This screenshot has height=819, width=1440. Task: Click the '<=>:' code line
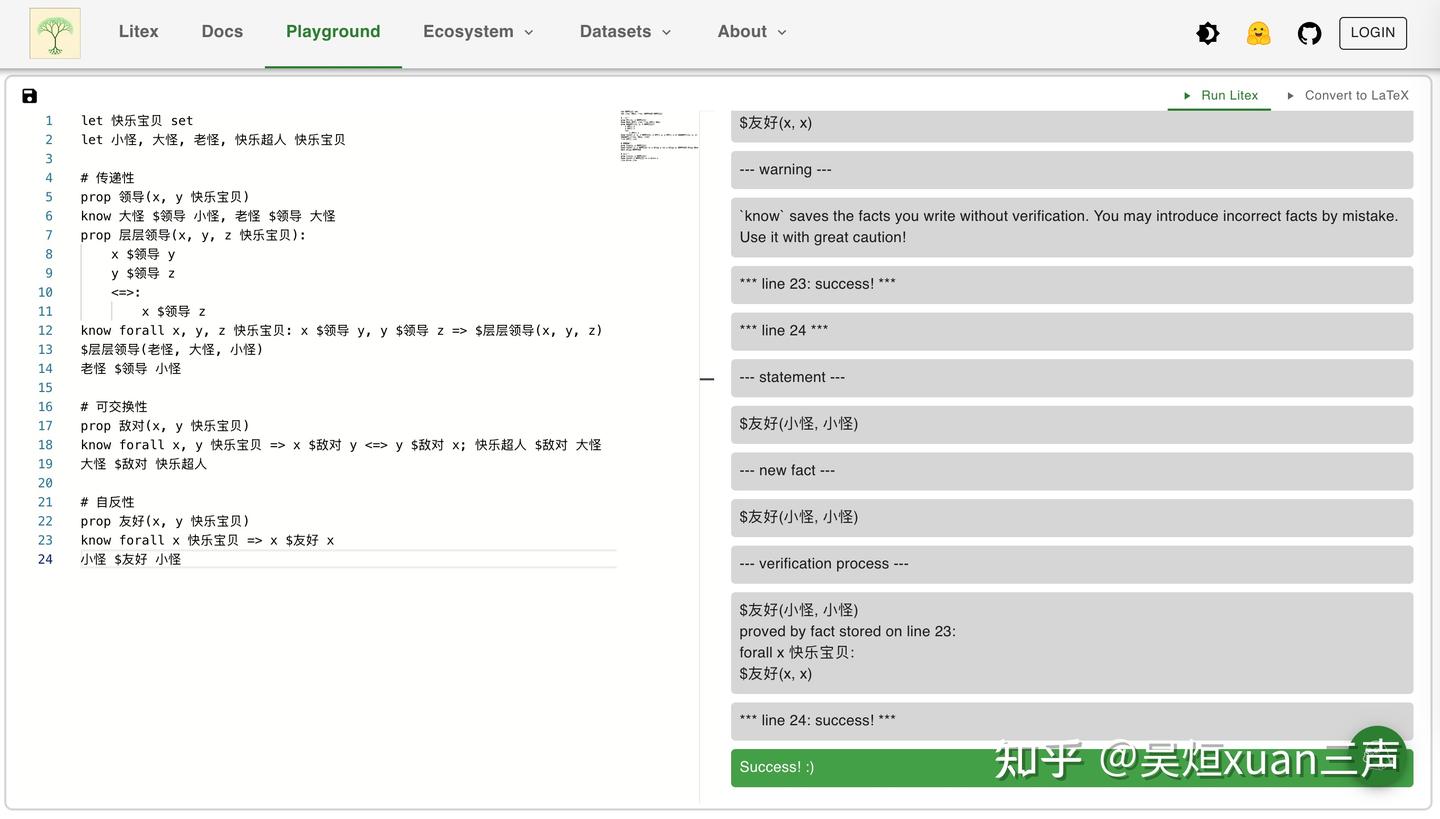click(126, 293)
